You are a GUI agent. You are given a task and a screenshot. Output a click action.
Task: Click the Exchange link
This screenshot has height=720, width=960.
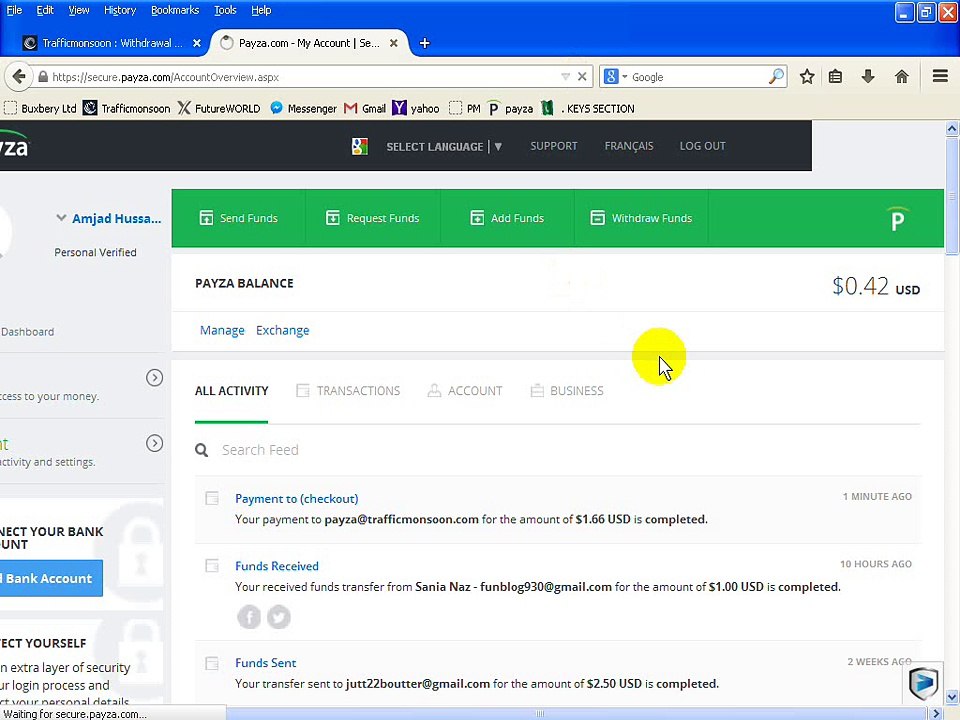[x=282, y=331]
